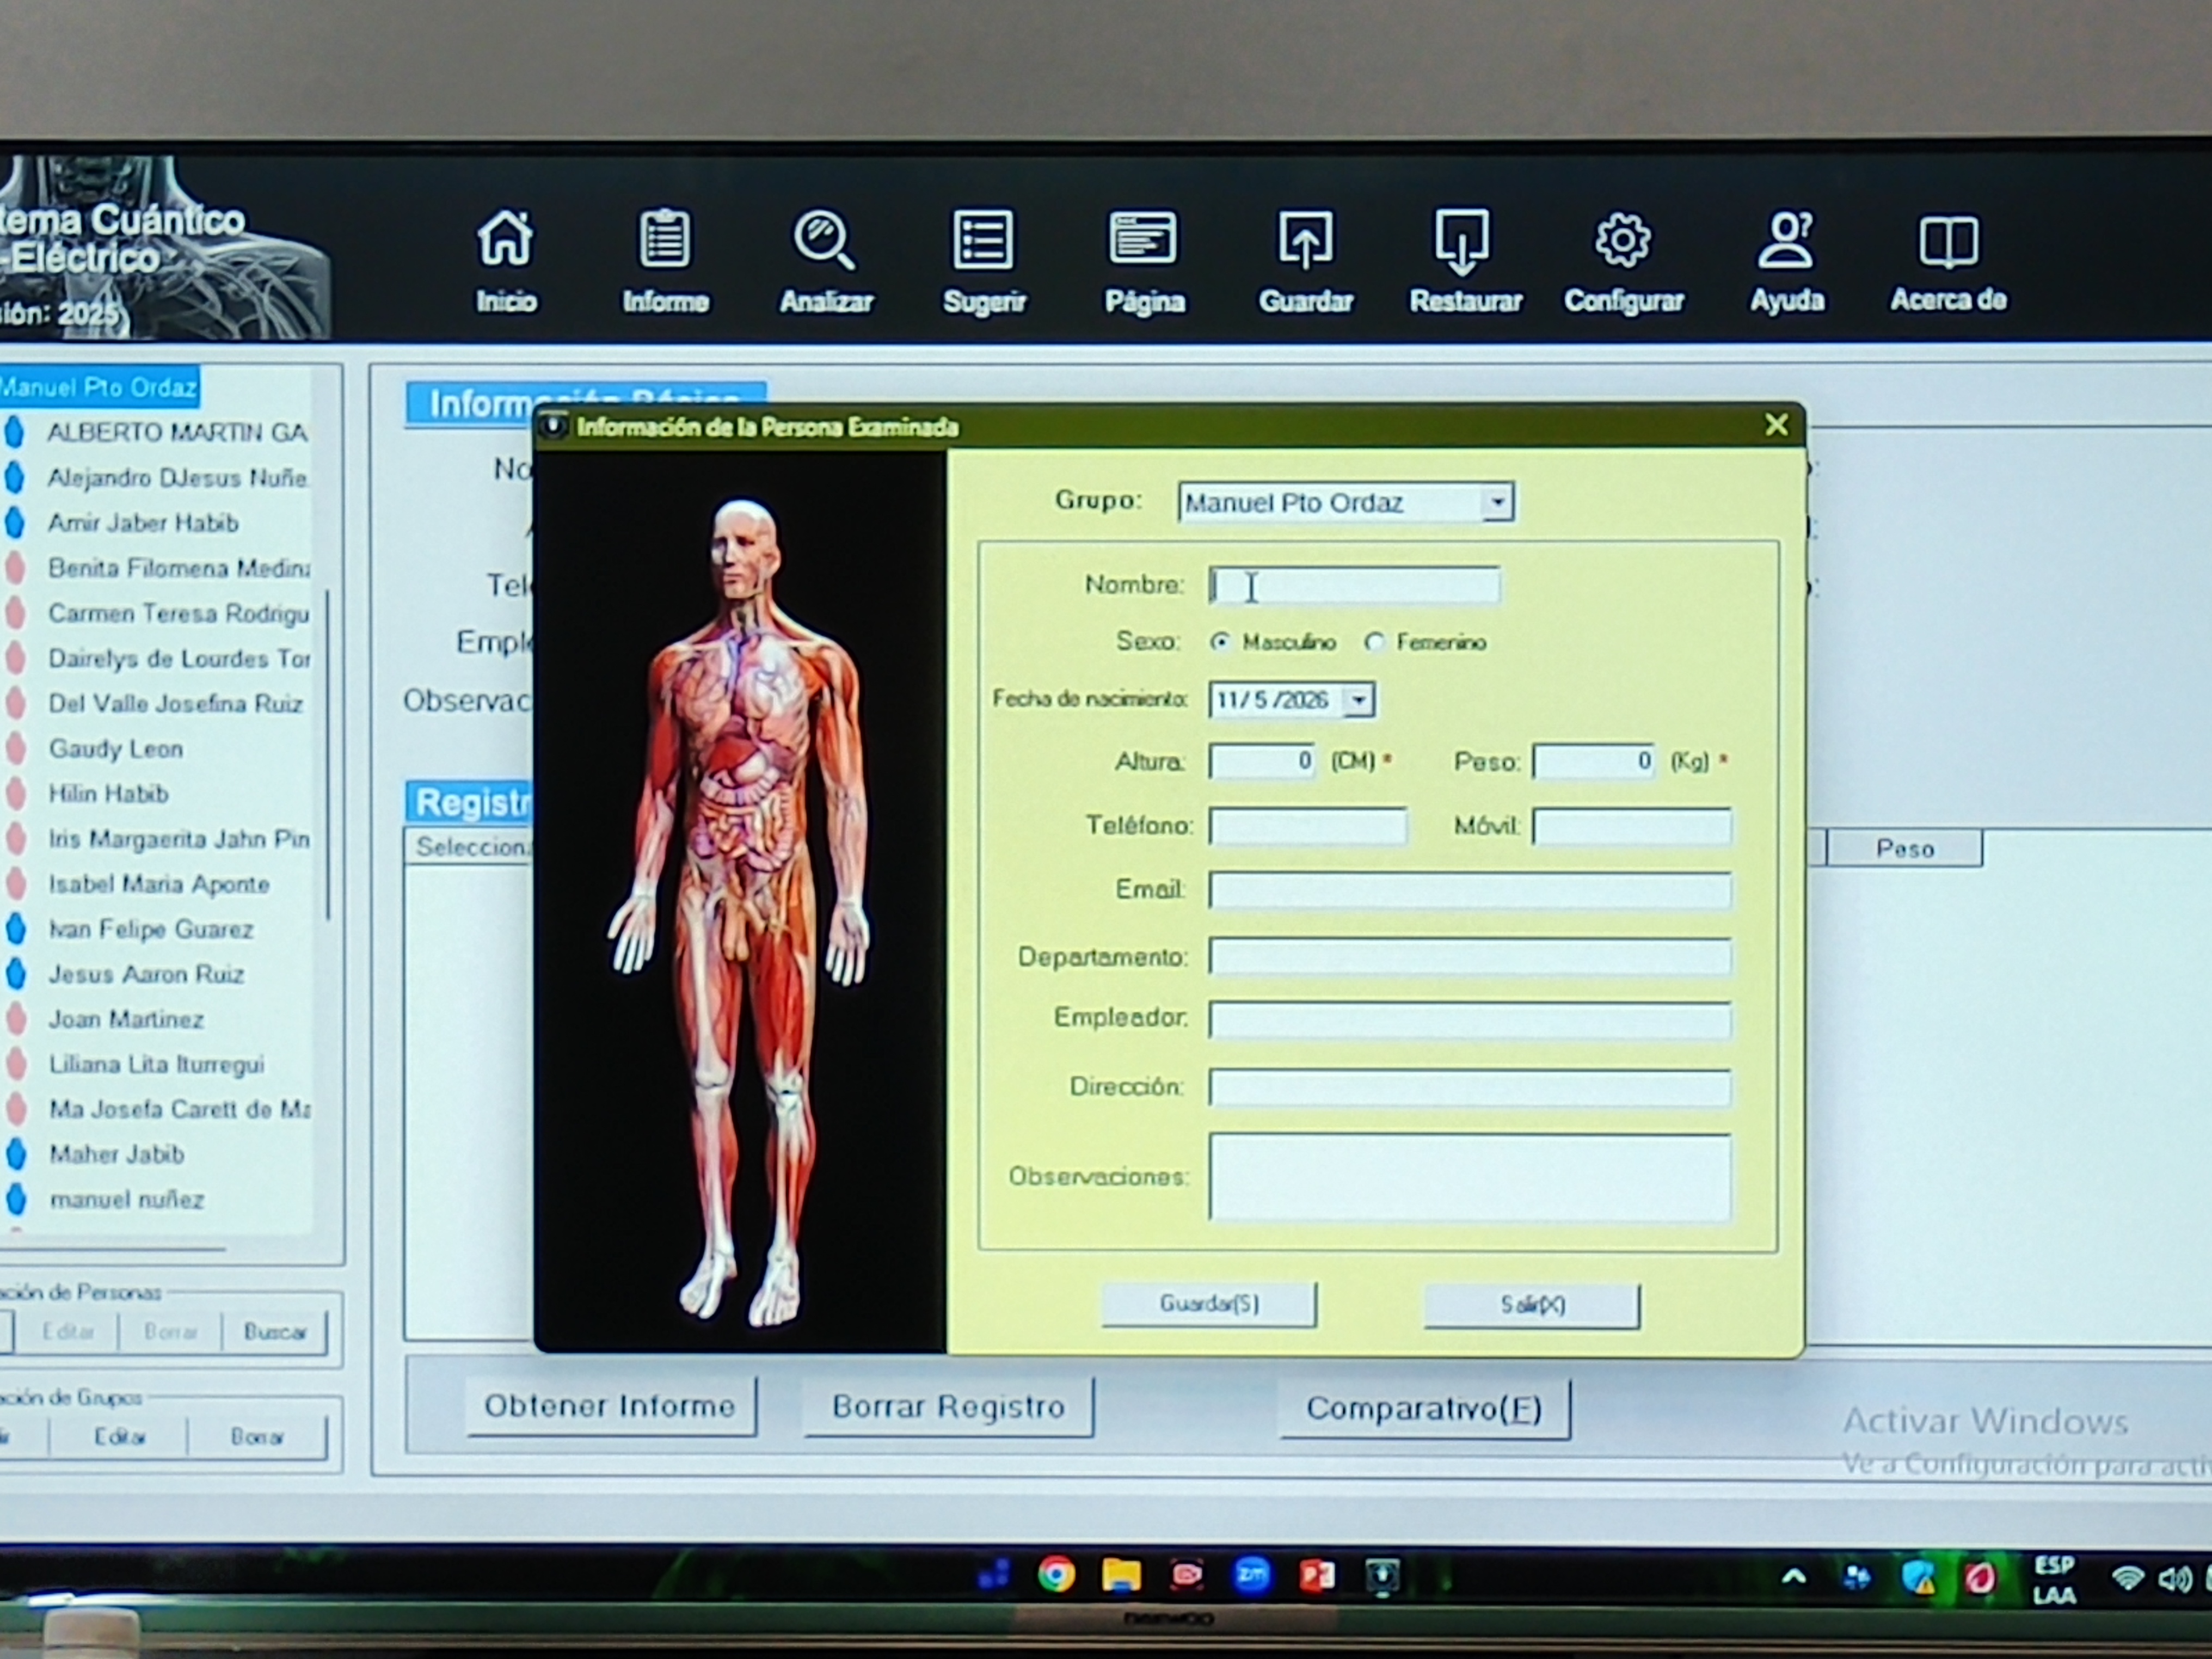Select the Masculino radio button
Viewport: 2212px width, 1659px height.
coord(1220,642)
